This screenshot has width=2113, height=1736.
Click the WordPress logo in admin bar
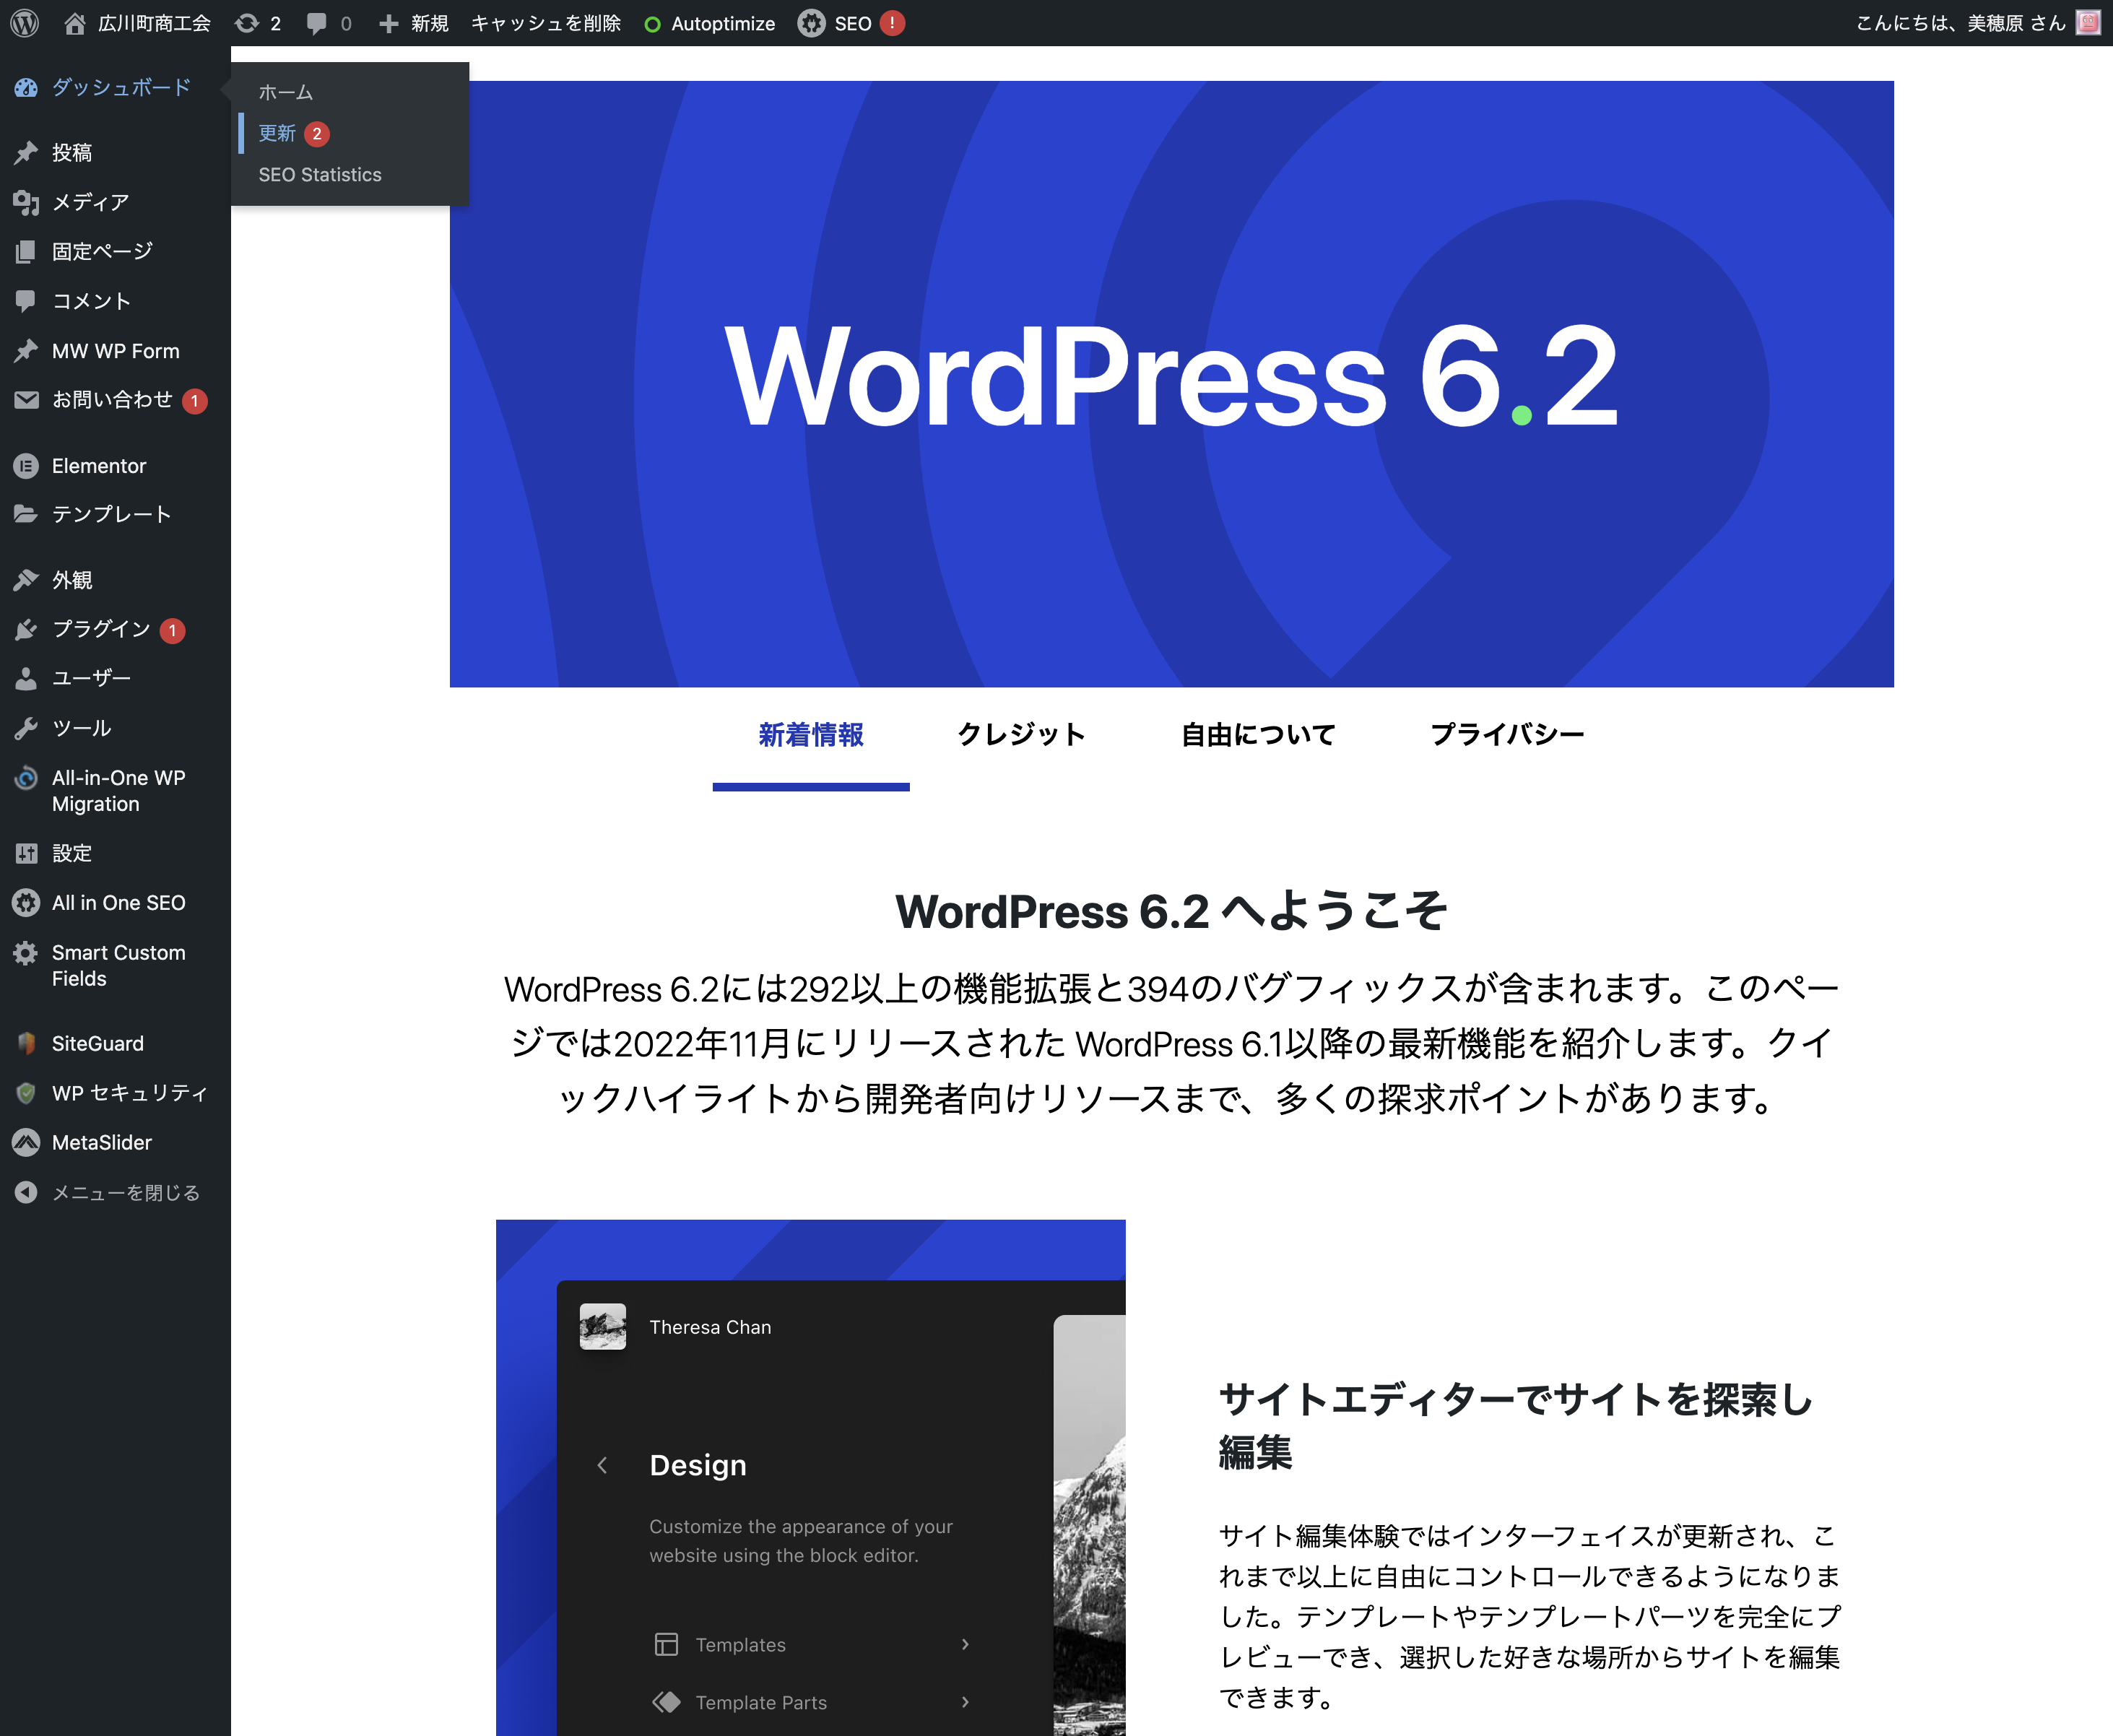(x=24, y=23)
